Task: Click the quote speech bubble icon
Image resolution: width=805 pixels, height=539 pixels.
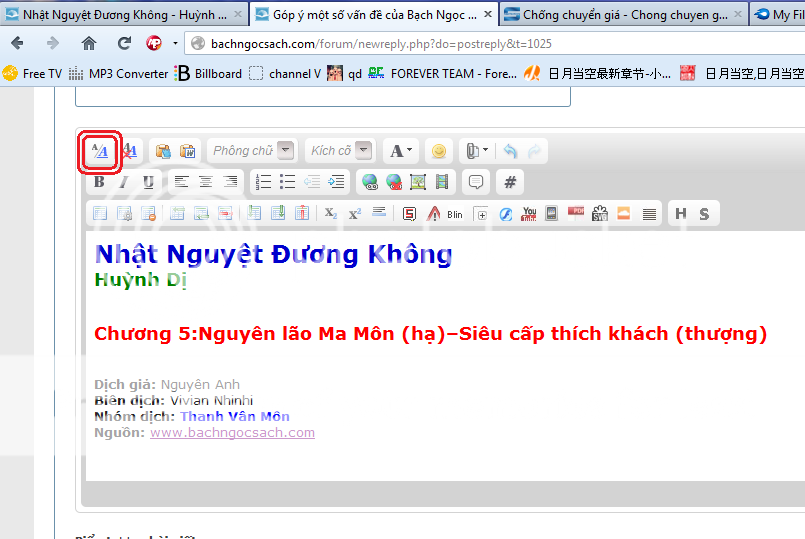Action: tap(476, 182)
